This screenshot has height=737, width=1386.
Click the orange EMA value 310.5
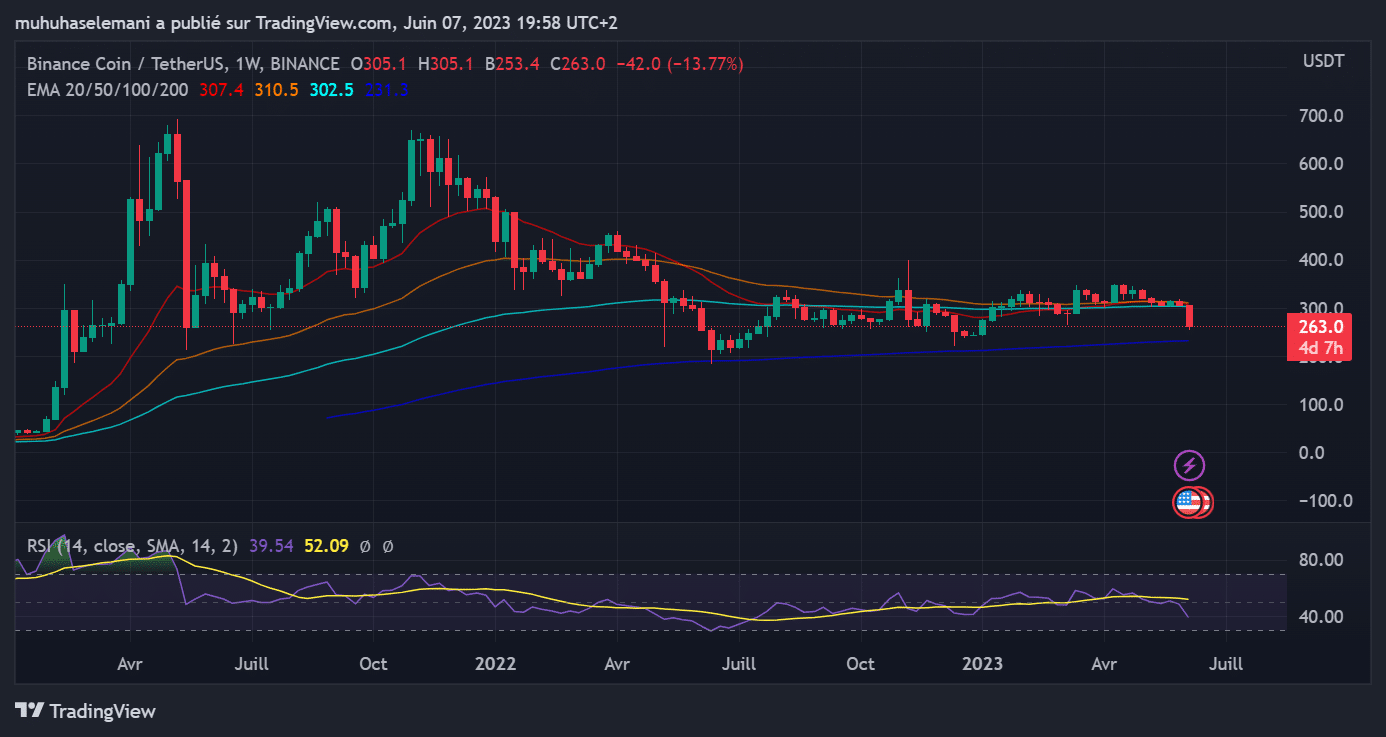(x=277, y=90)
